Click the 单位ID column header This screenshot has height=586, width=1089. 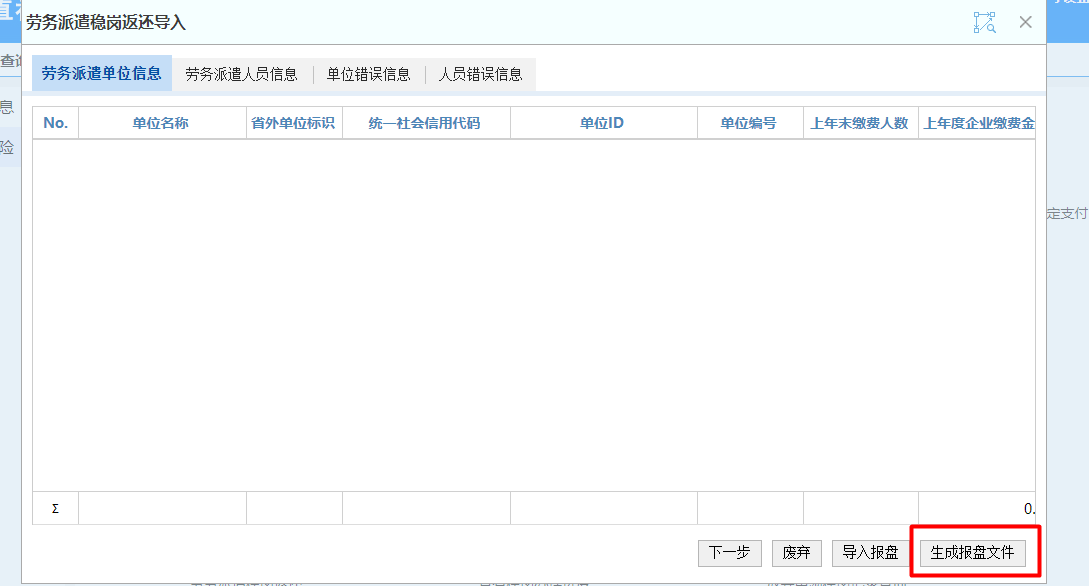click(602, 123)
